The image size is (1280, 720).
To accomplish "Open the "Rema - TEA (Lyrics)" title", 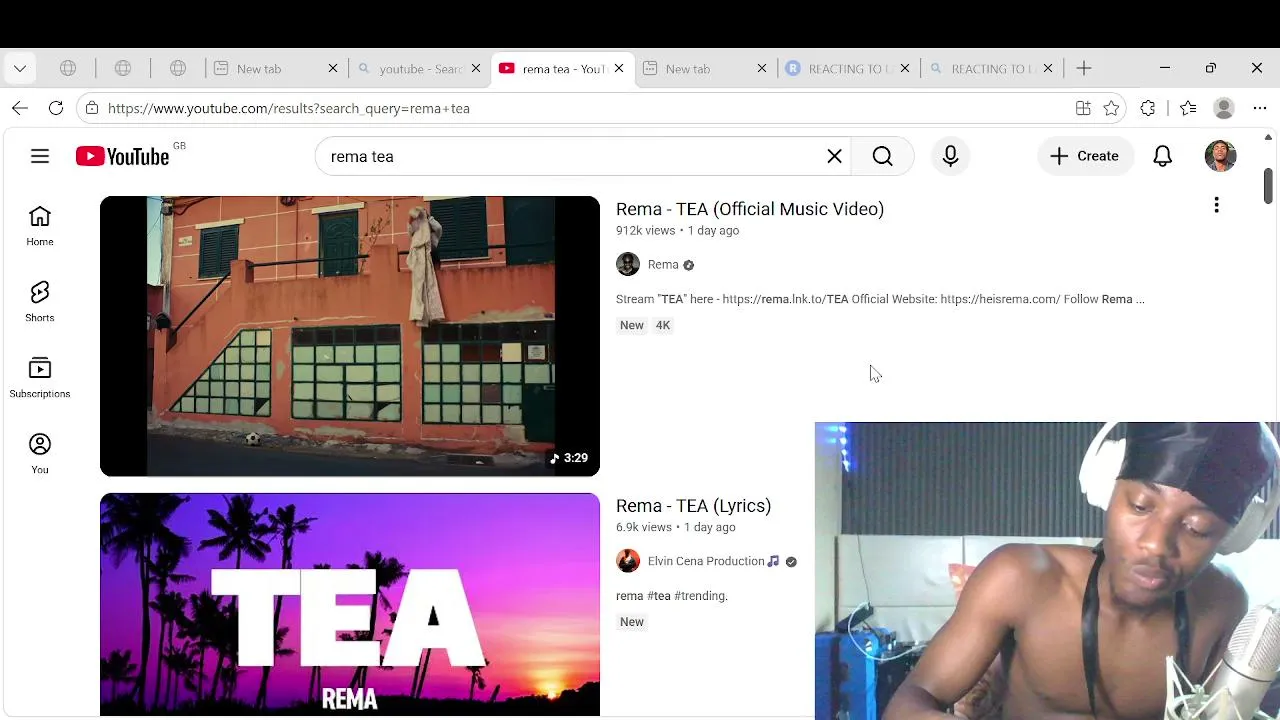I will click(x=693, y=506).
